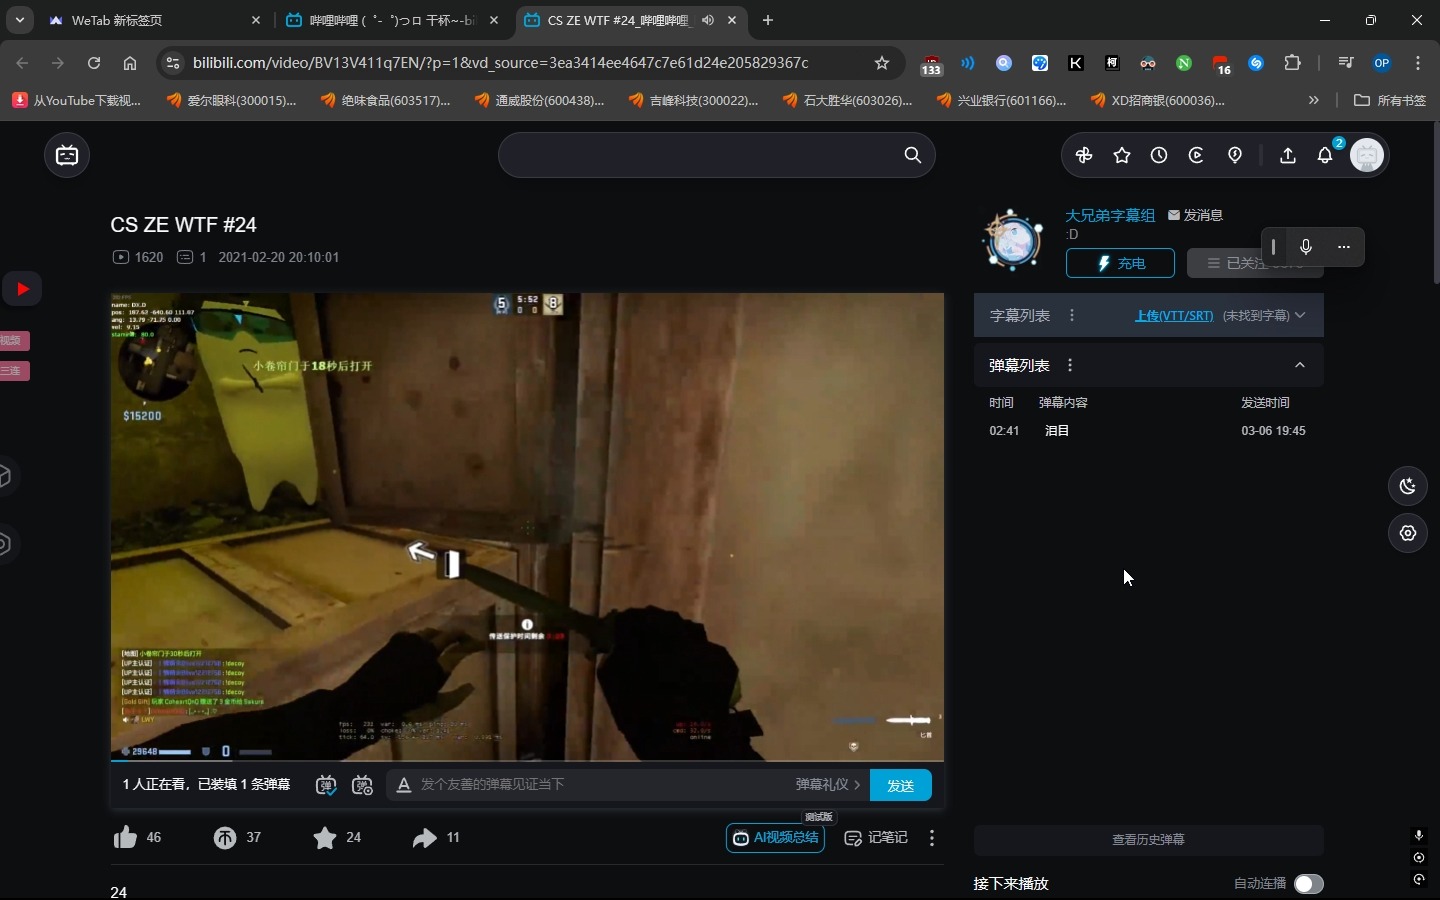1440x900 pixels.
Task: Give coins to the video
Action: [x=225, y=837]
